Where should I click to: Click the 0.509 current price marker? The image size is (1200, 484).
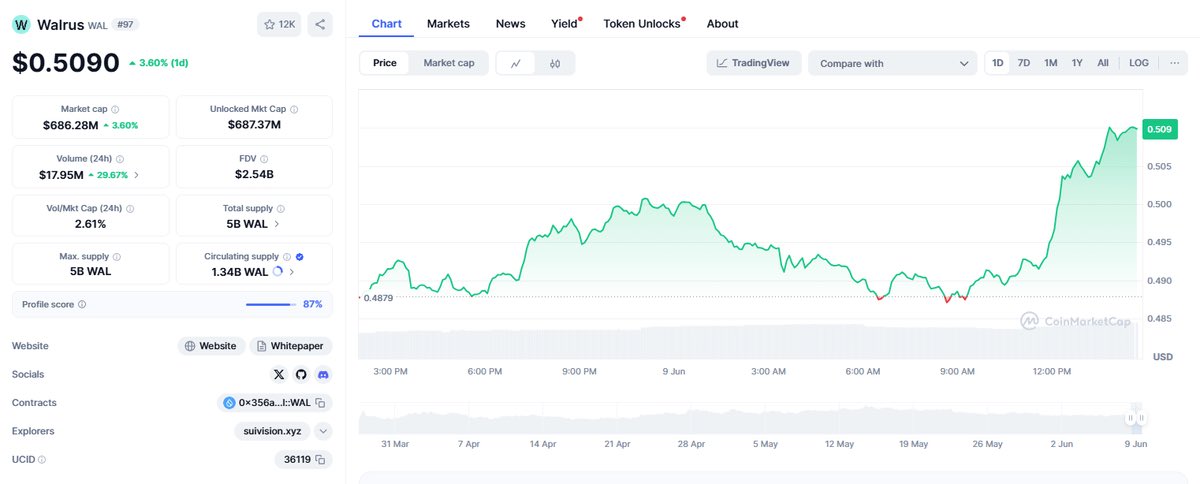[x=1159, y=129]
